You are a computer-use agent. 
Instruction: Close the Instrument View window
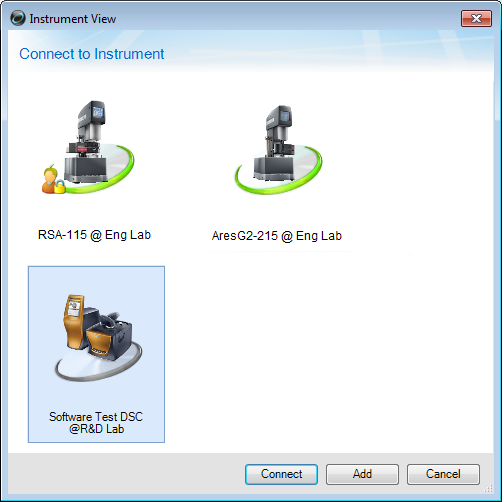(x=476, y=18)
